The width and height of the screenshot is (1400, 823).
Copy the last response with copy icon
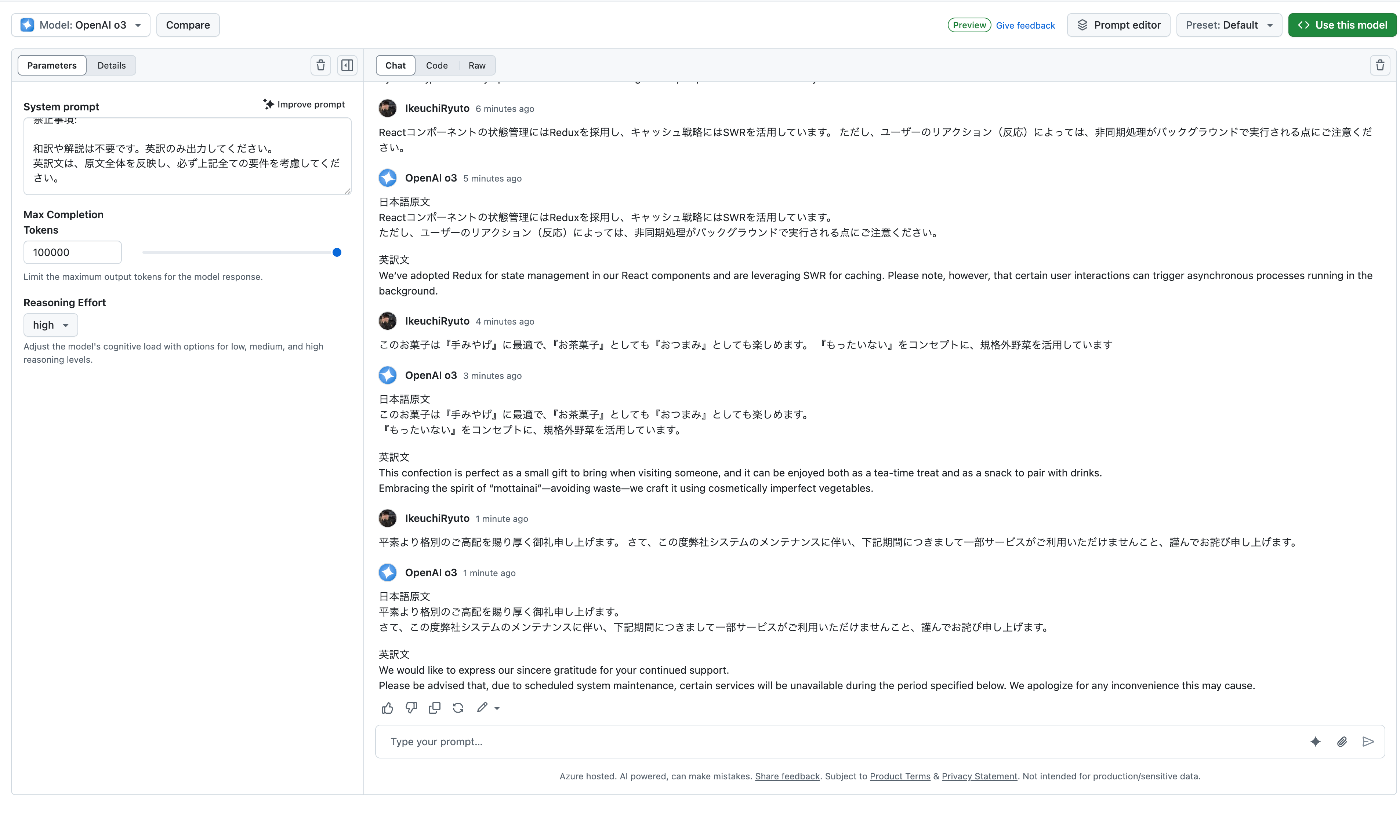click(435, 708)
